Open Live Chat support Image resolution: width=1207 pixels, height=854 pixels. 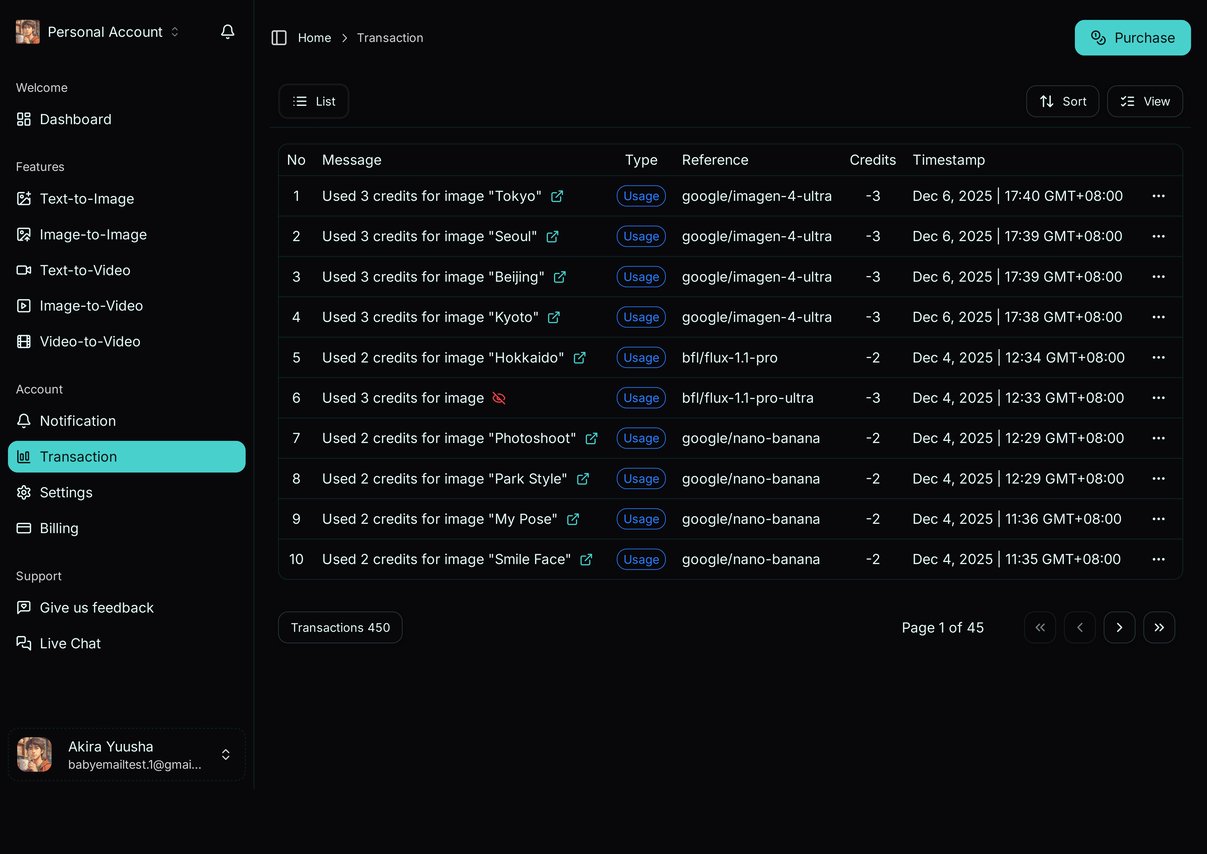[68, 643]
